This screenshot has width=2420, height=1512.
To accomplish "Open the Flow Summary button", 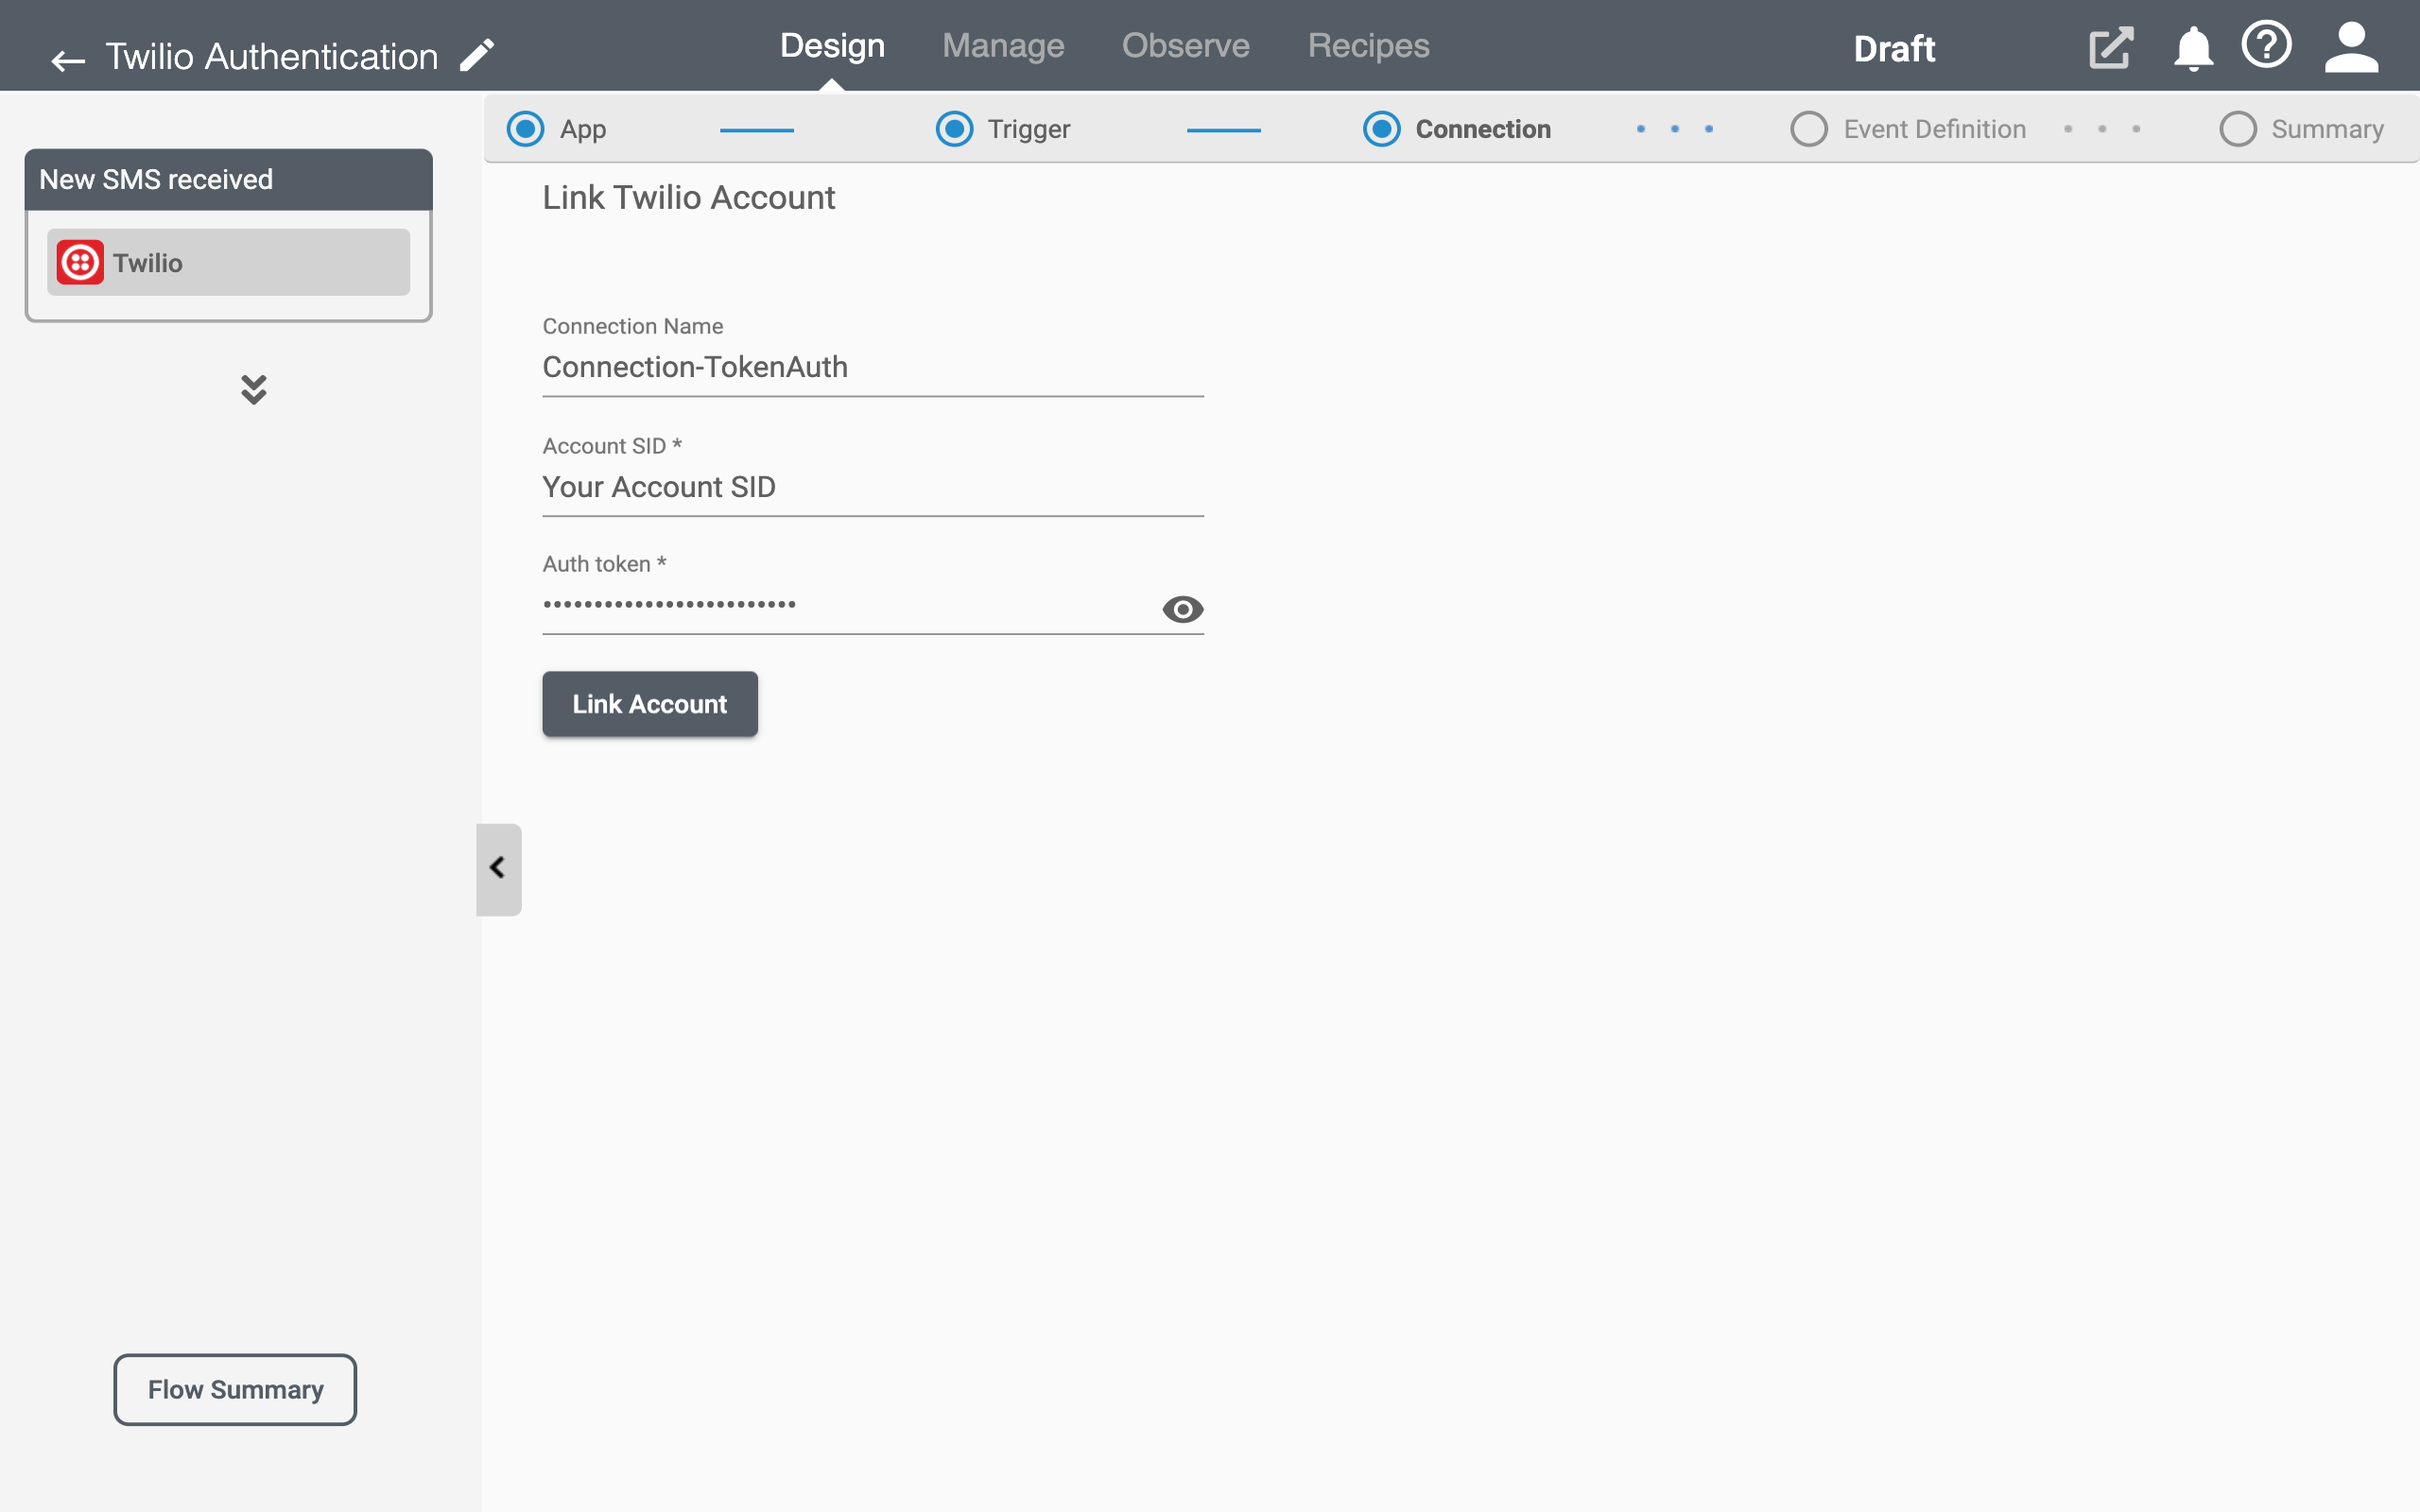I will coord(235,1389).
